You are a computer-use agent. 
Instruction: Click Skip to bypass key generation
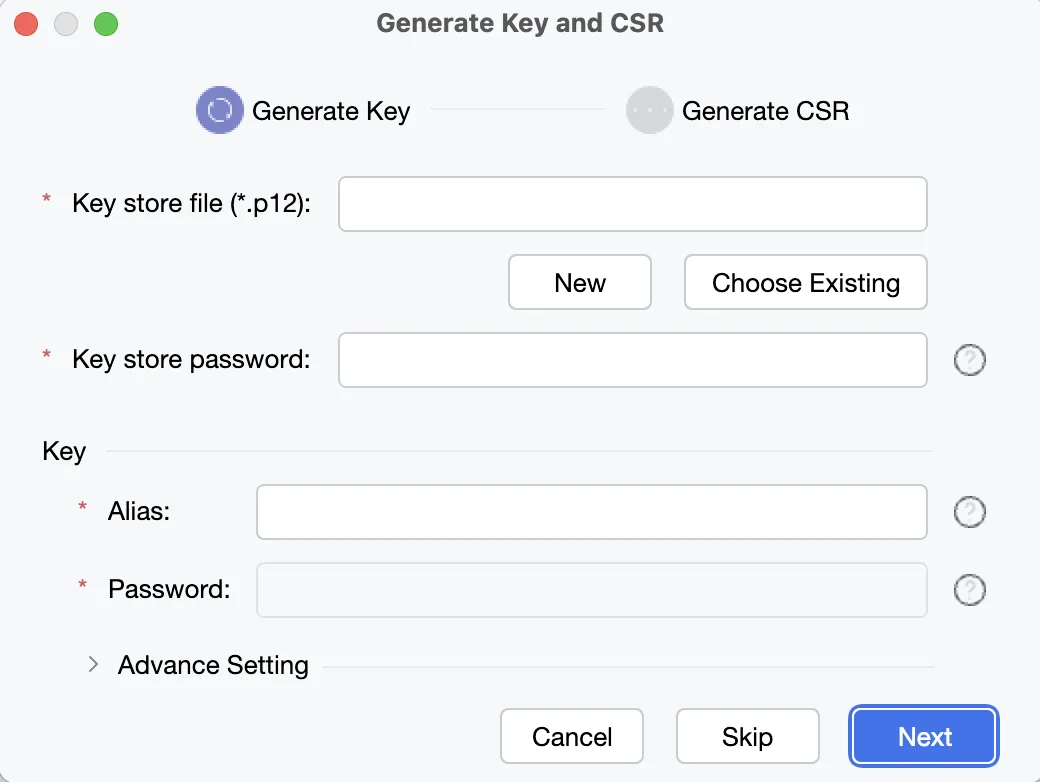tap(748, 736)
